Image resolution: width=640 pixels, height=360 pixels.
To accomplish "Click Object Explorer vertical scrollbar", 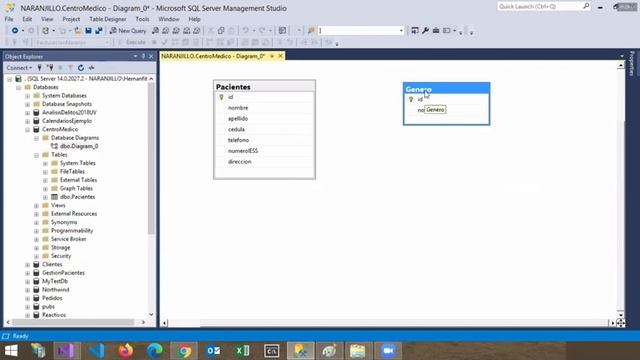I will (151, 159).
